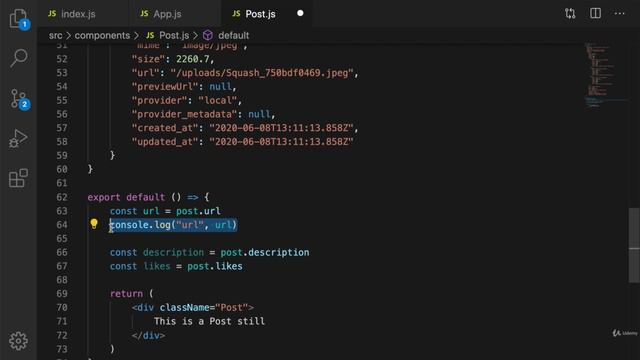Click line number 64 in gutter

[62, 225]
